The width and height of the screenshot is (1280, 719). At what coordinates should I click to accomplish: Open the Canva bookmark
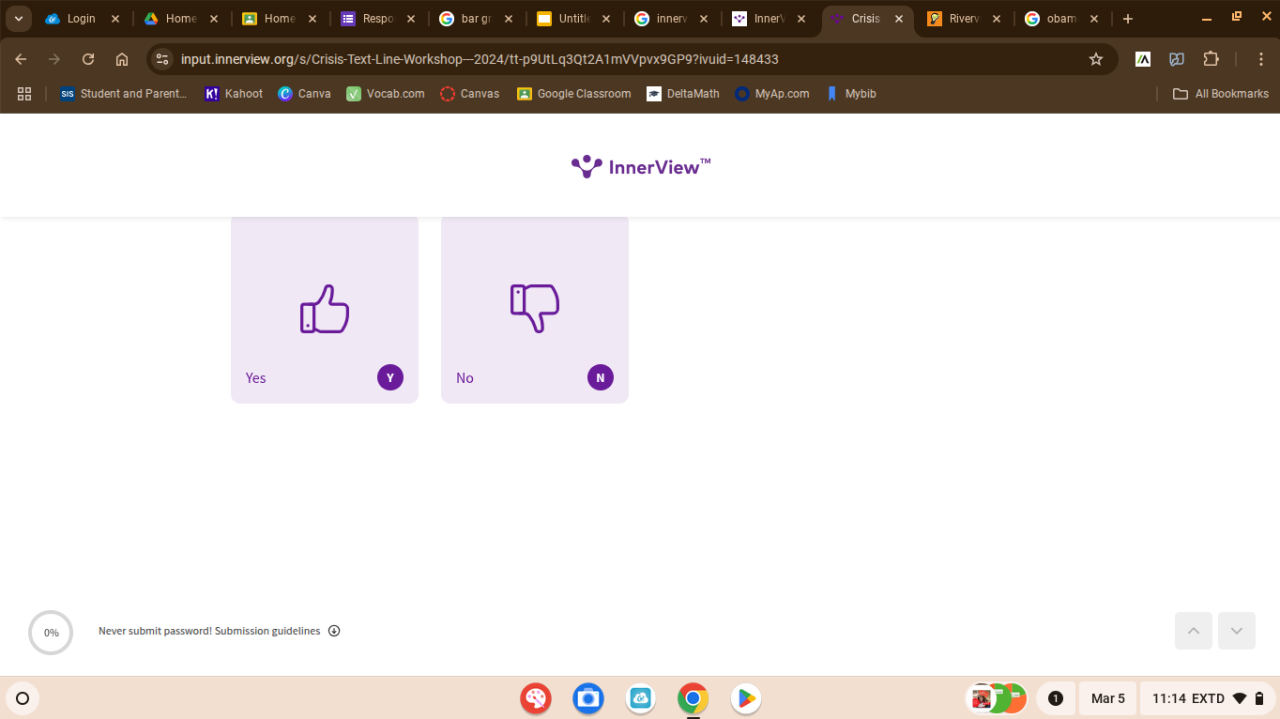[304, 94]
